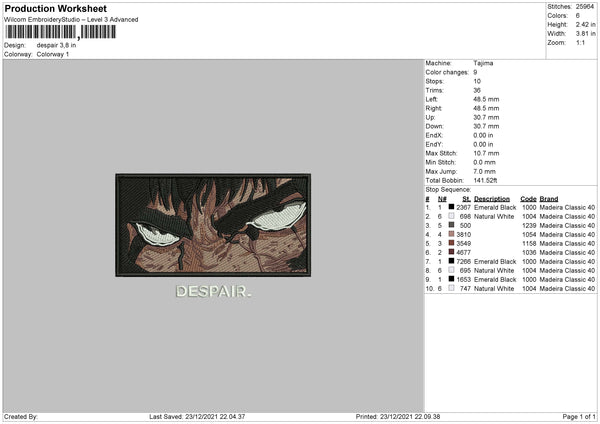Click the barcode under the worksheet title
The height and width of the screenshot is (424, 600).
coord(60,32)
